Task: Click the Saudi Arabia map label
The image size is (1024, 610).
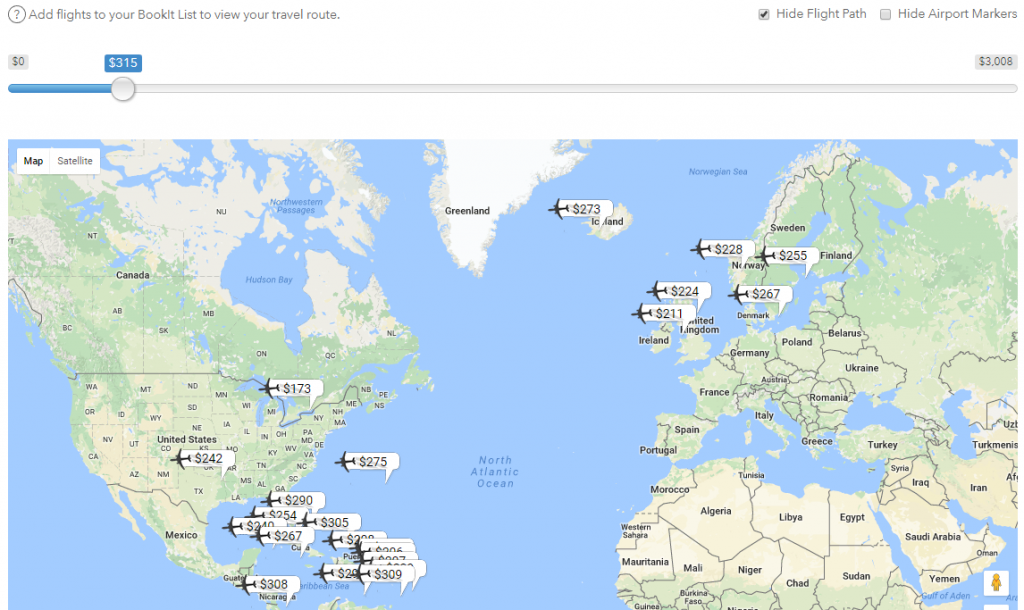Action: point(933,537)
